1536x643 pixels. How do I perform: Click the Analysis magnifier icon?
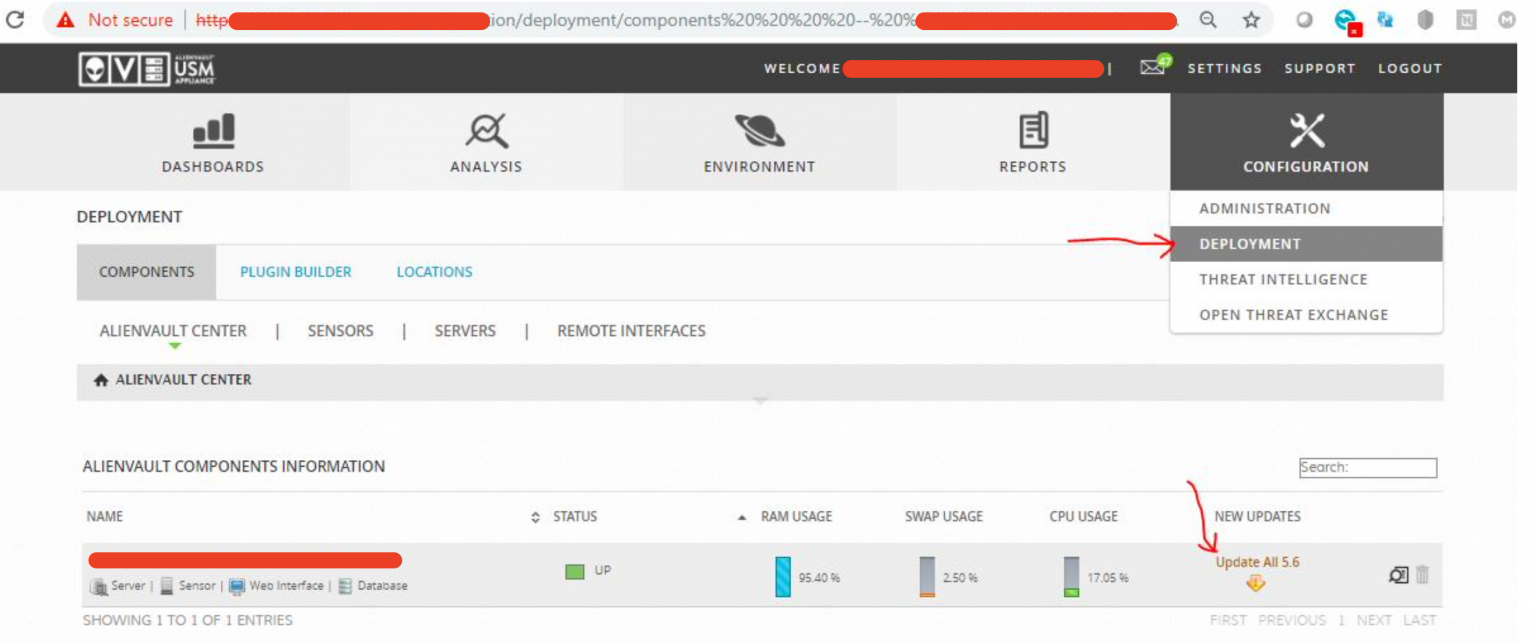[x=486, y=131]
